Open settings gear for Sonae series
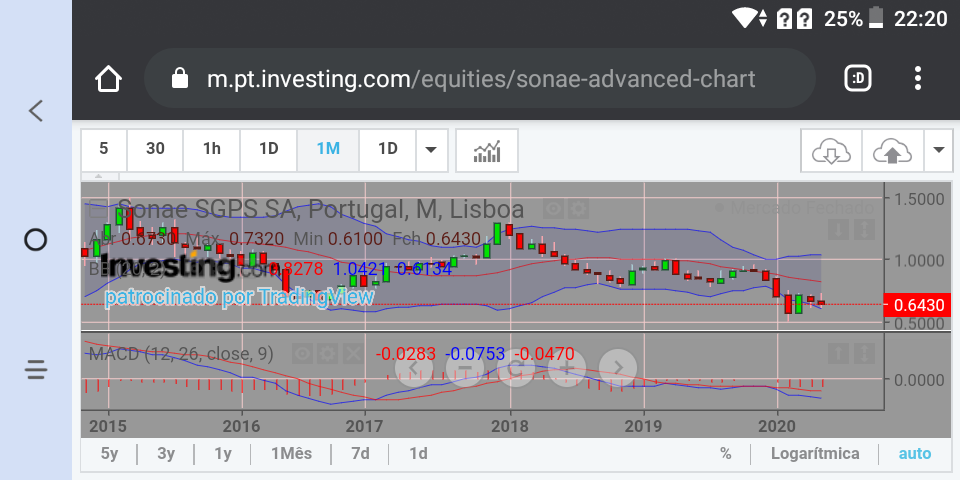 577,209
